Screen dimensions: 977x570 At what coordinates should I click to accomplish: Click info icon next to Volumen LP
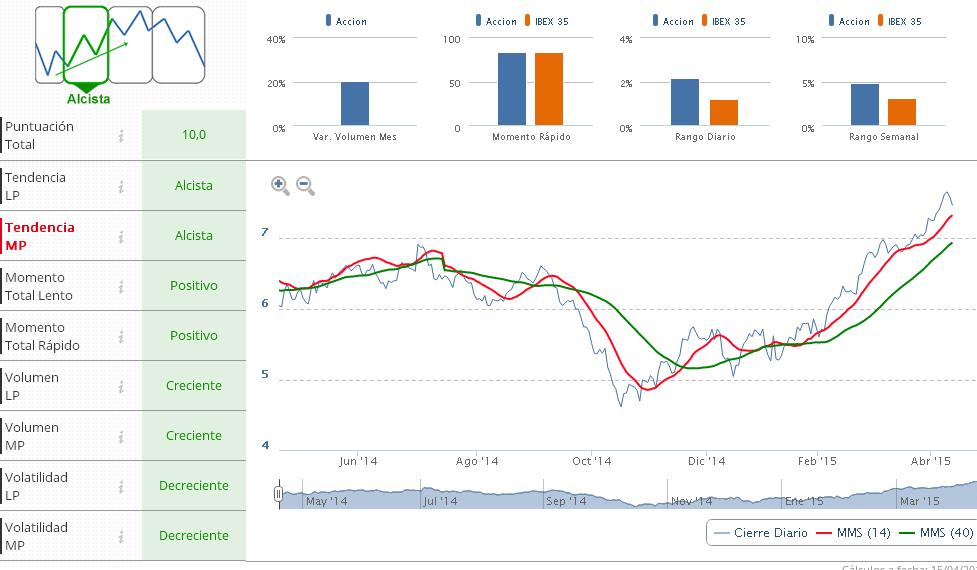point(121,386)
